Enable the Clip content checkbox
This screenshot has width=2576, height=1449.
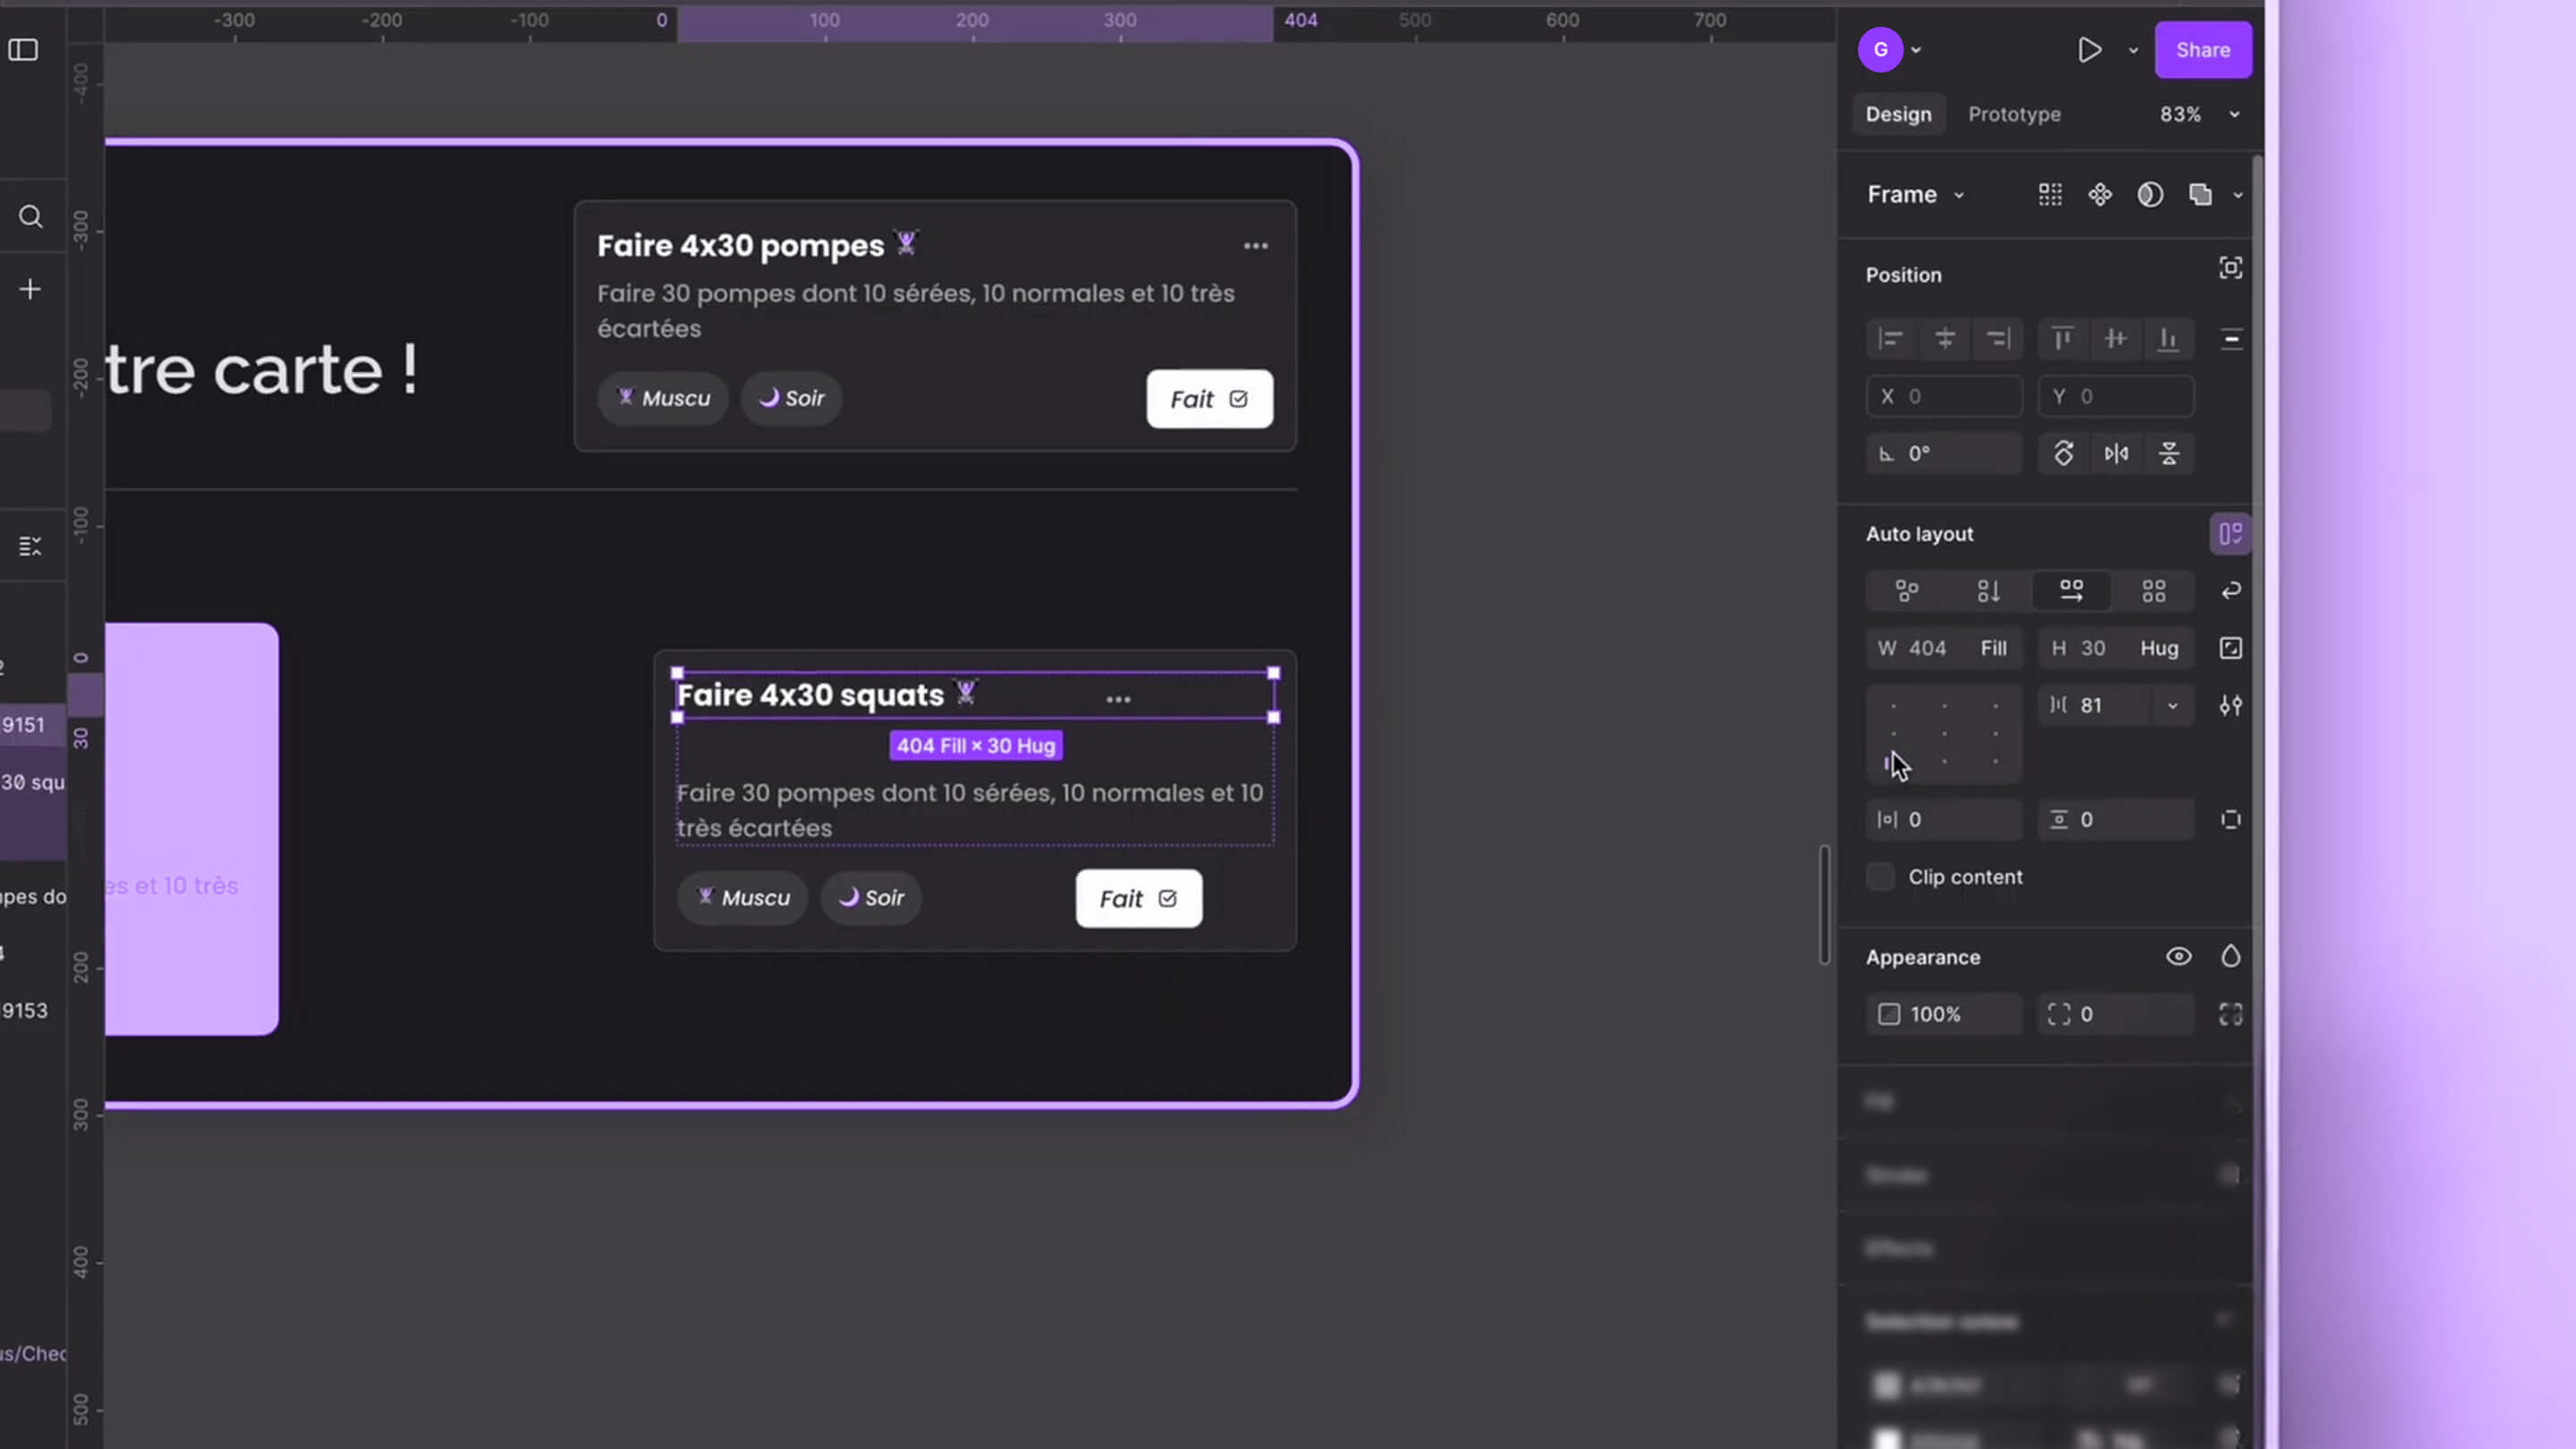1880,877
